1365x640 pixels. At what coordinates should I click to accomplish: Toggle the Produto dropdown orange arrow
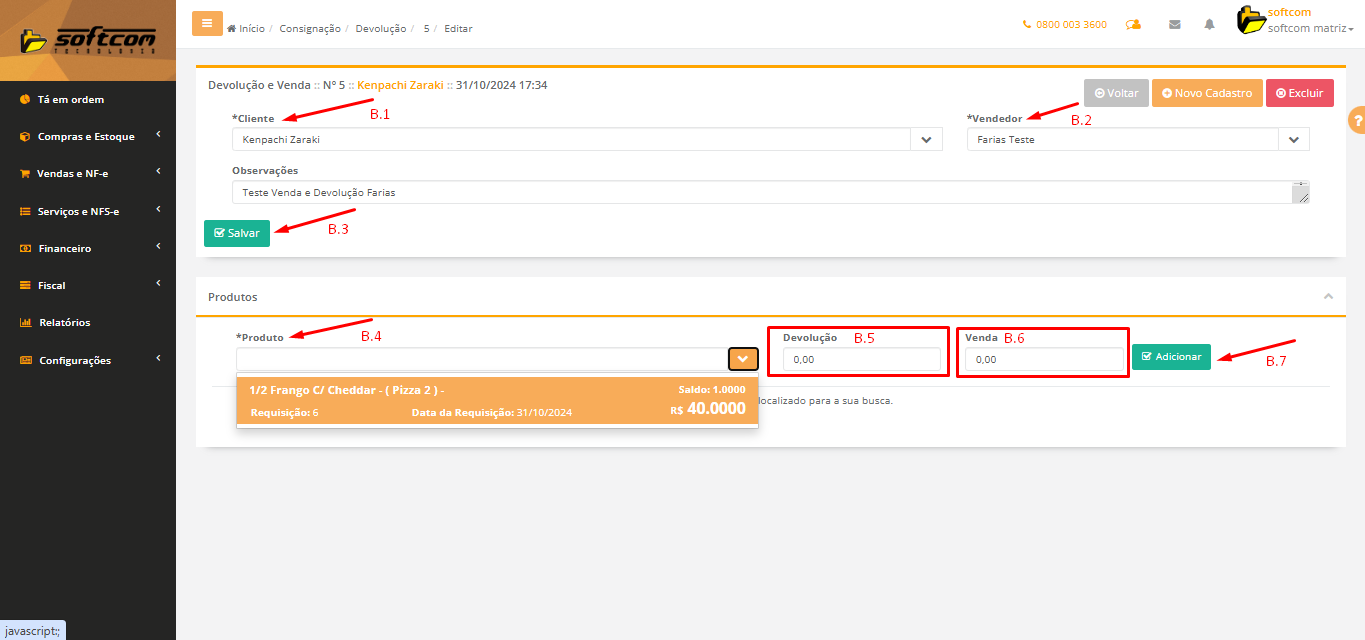click(743, 359)
